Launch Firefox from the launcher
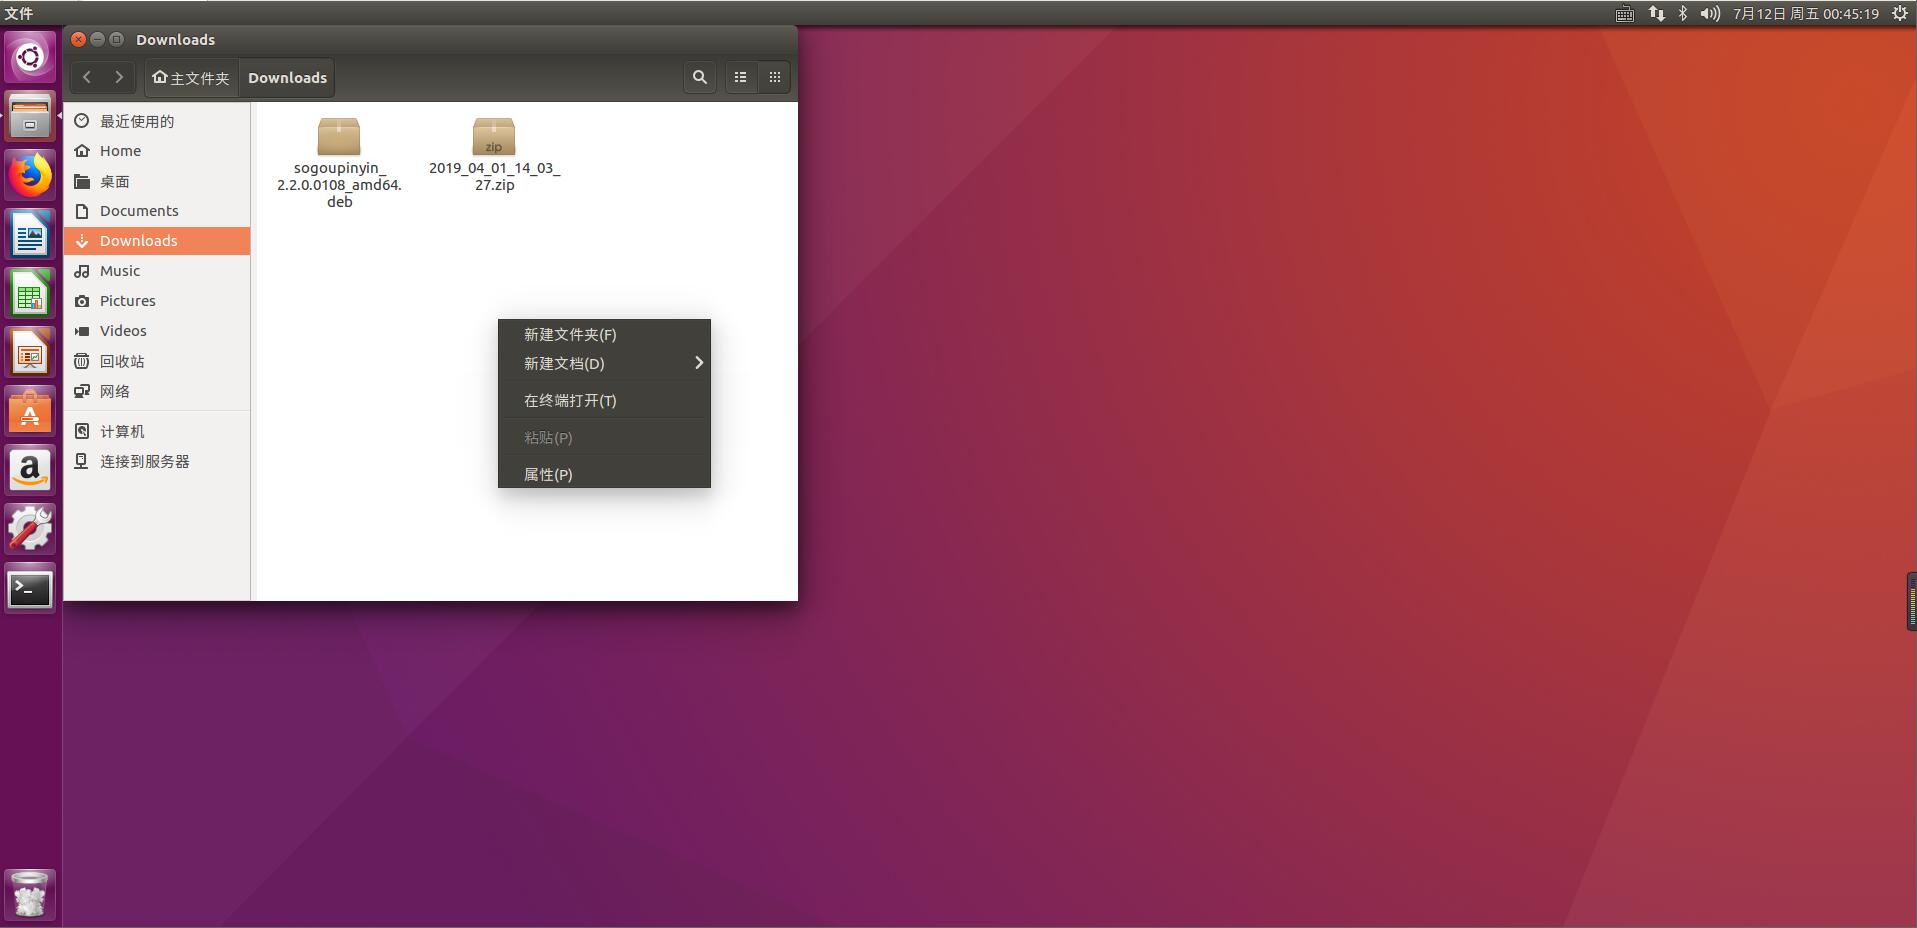The image size is (1917, 928). point(30,175)
